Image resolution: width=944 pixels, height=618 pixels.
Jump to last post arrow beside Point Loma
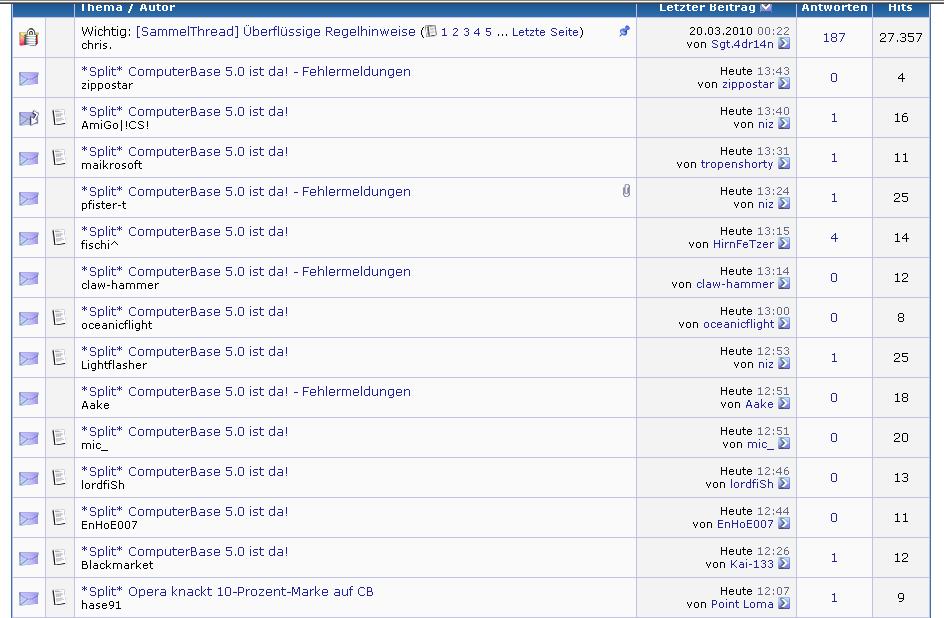(x=783, y=604)
